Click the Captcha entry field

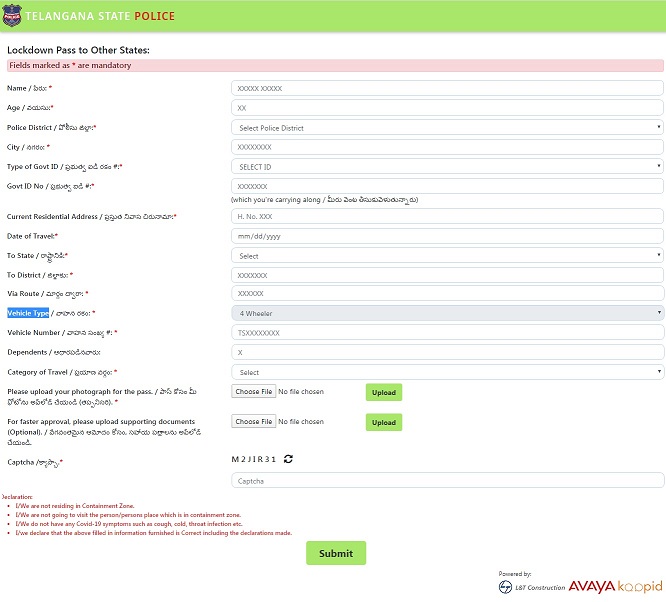click(x=447, y=481)
